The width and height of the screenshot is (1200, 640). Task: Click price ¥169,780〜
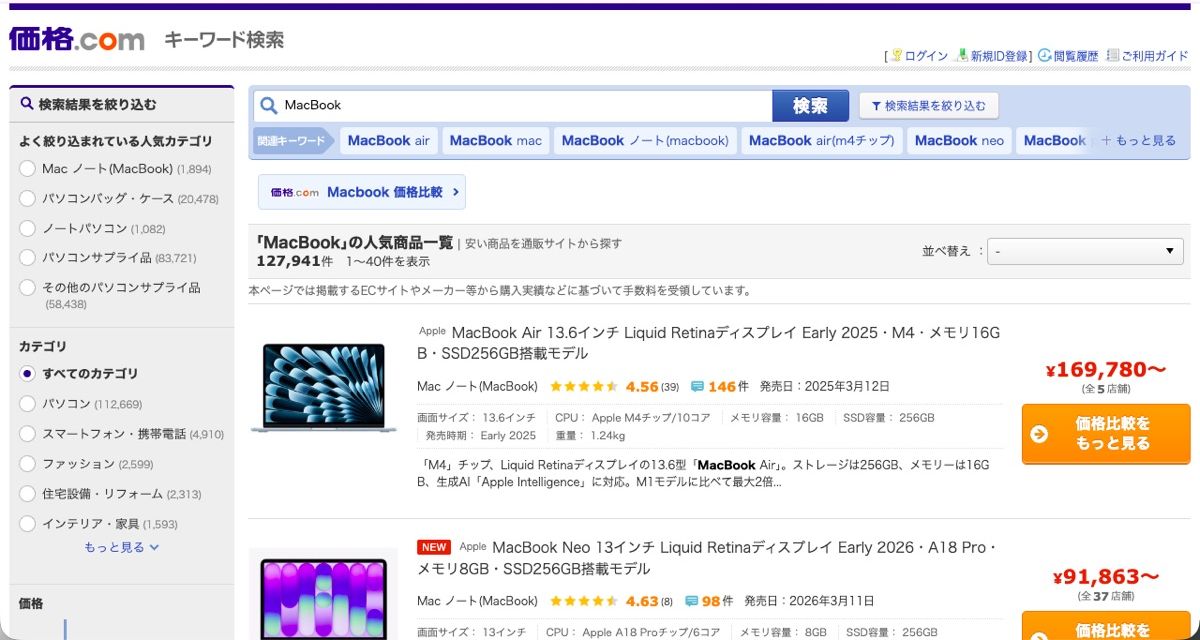(x=1106, y=371)
